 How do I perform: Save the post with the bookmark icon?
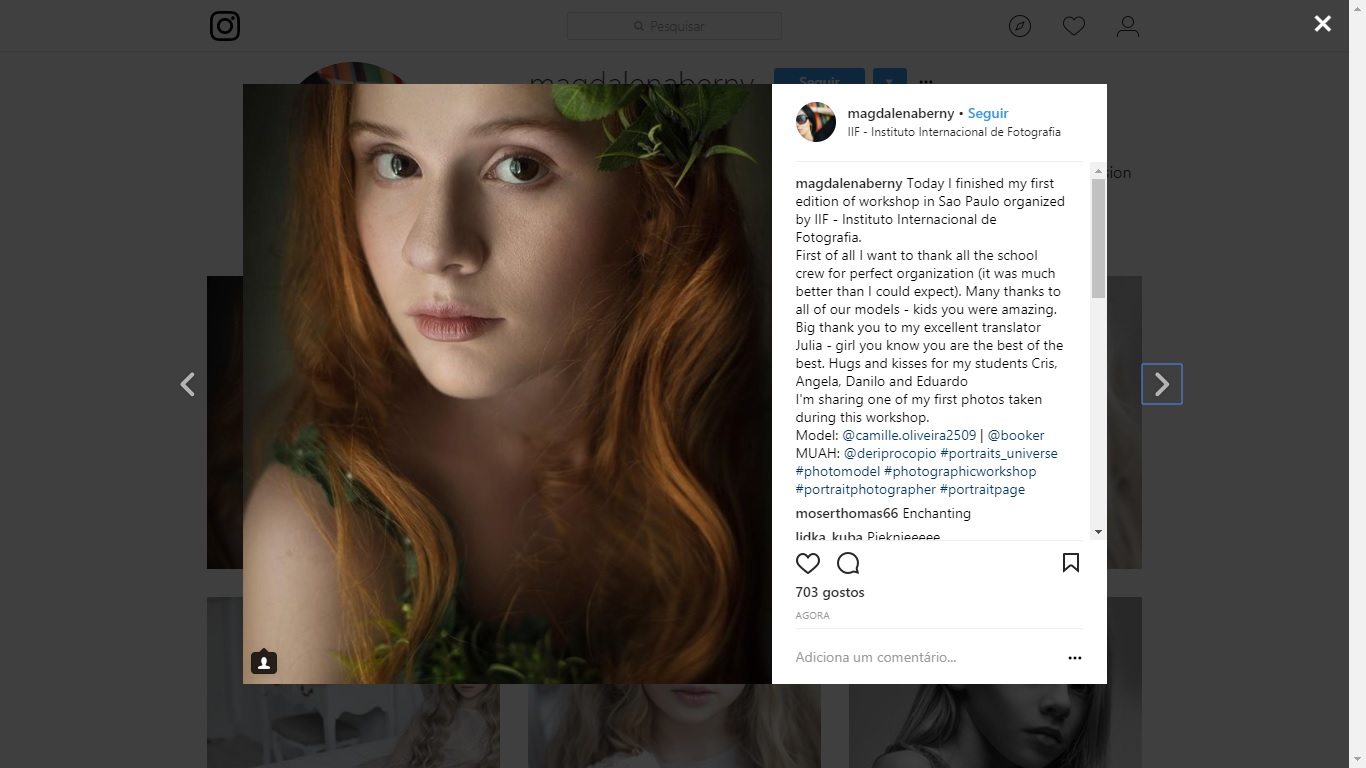1070,563
